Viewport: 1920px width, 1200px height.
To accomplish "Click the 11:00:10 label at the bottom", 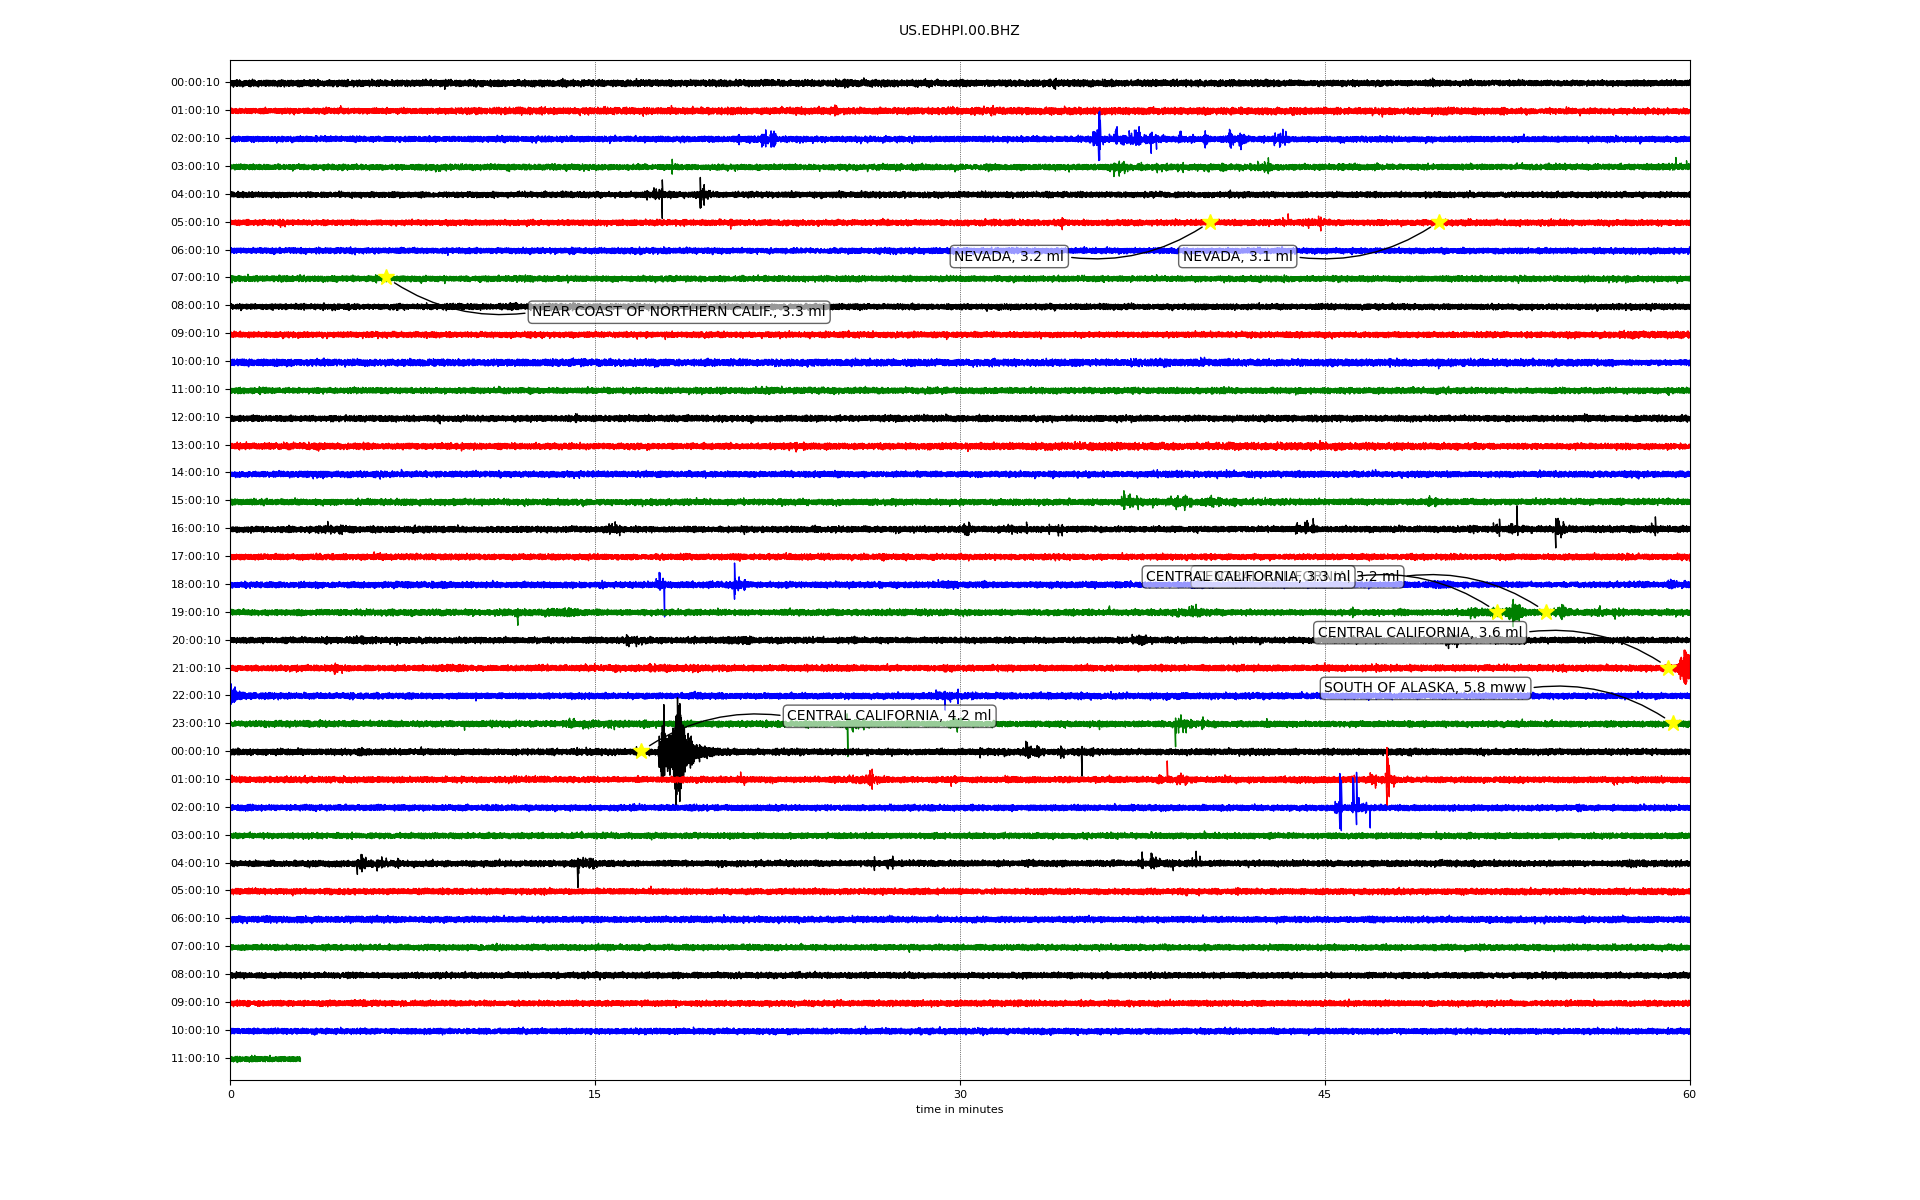I will click(x=195, y=1058).
